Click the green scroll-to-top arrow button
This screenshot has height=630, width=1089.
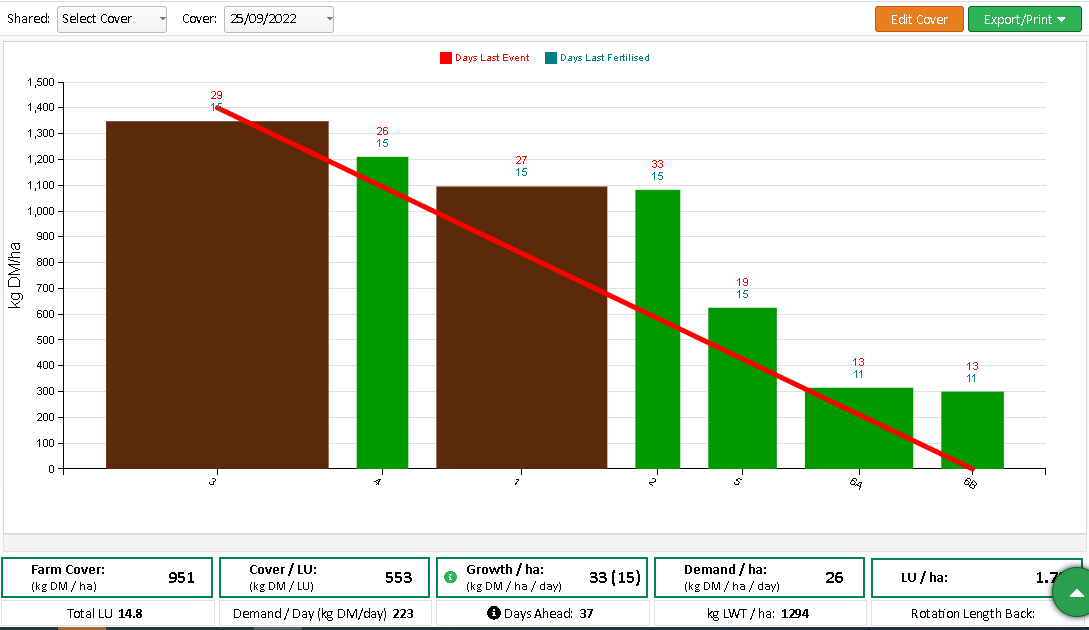[x=1074, y=592]
